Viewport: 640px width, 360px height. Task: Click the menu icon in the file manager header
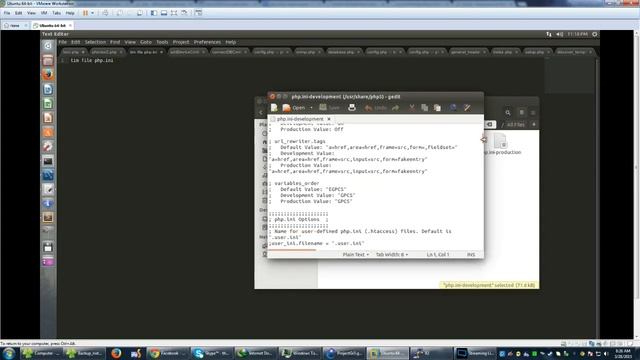tap(533, 113)
